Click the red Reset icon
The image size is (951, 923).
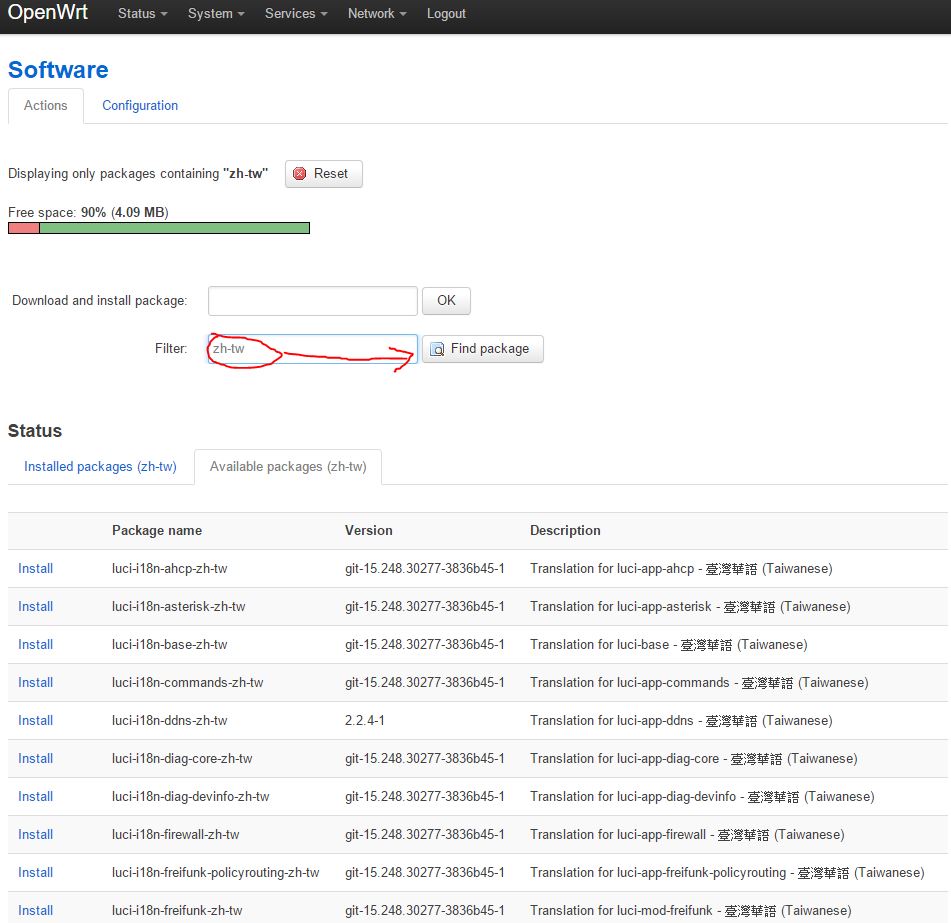point(299,174)
